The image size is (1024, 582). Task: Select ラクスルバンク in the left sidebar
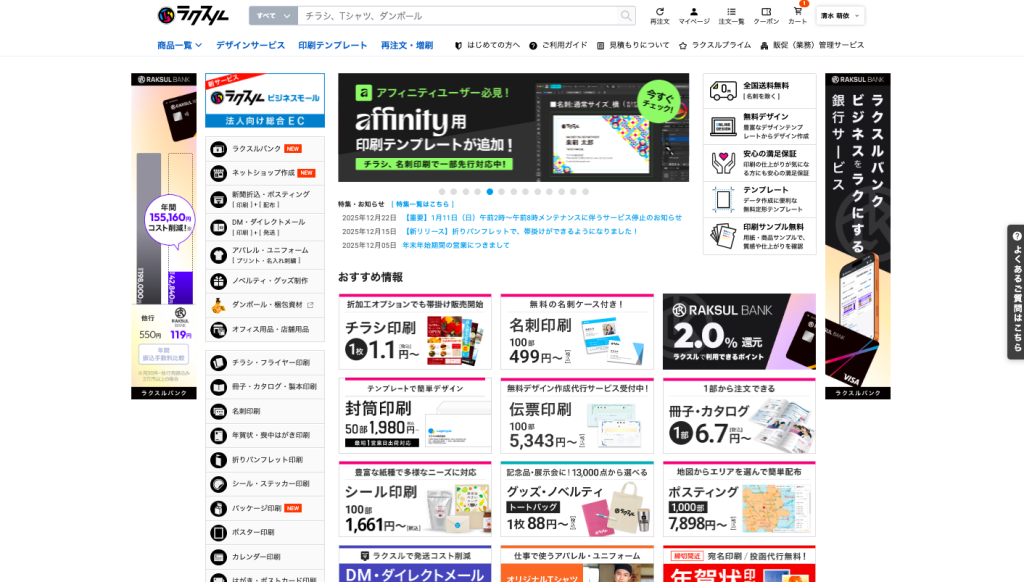click(257, 149)
